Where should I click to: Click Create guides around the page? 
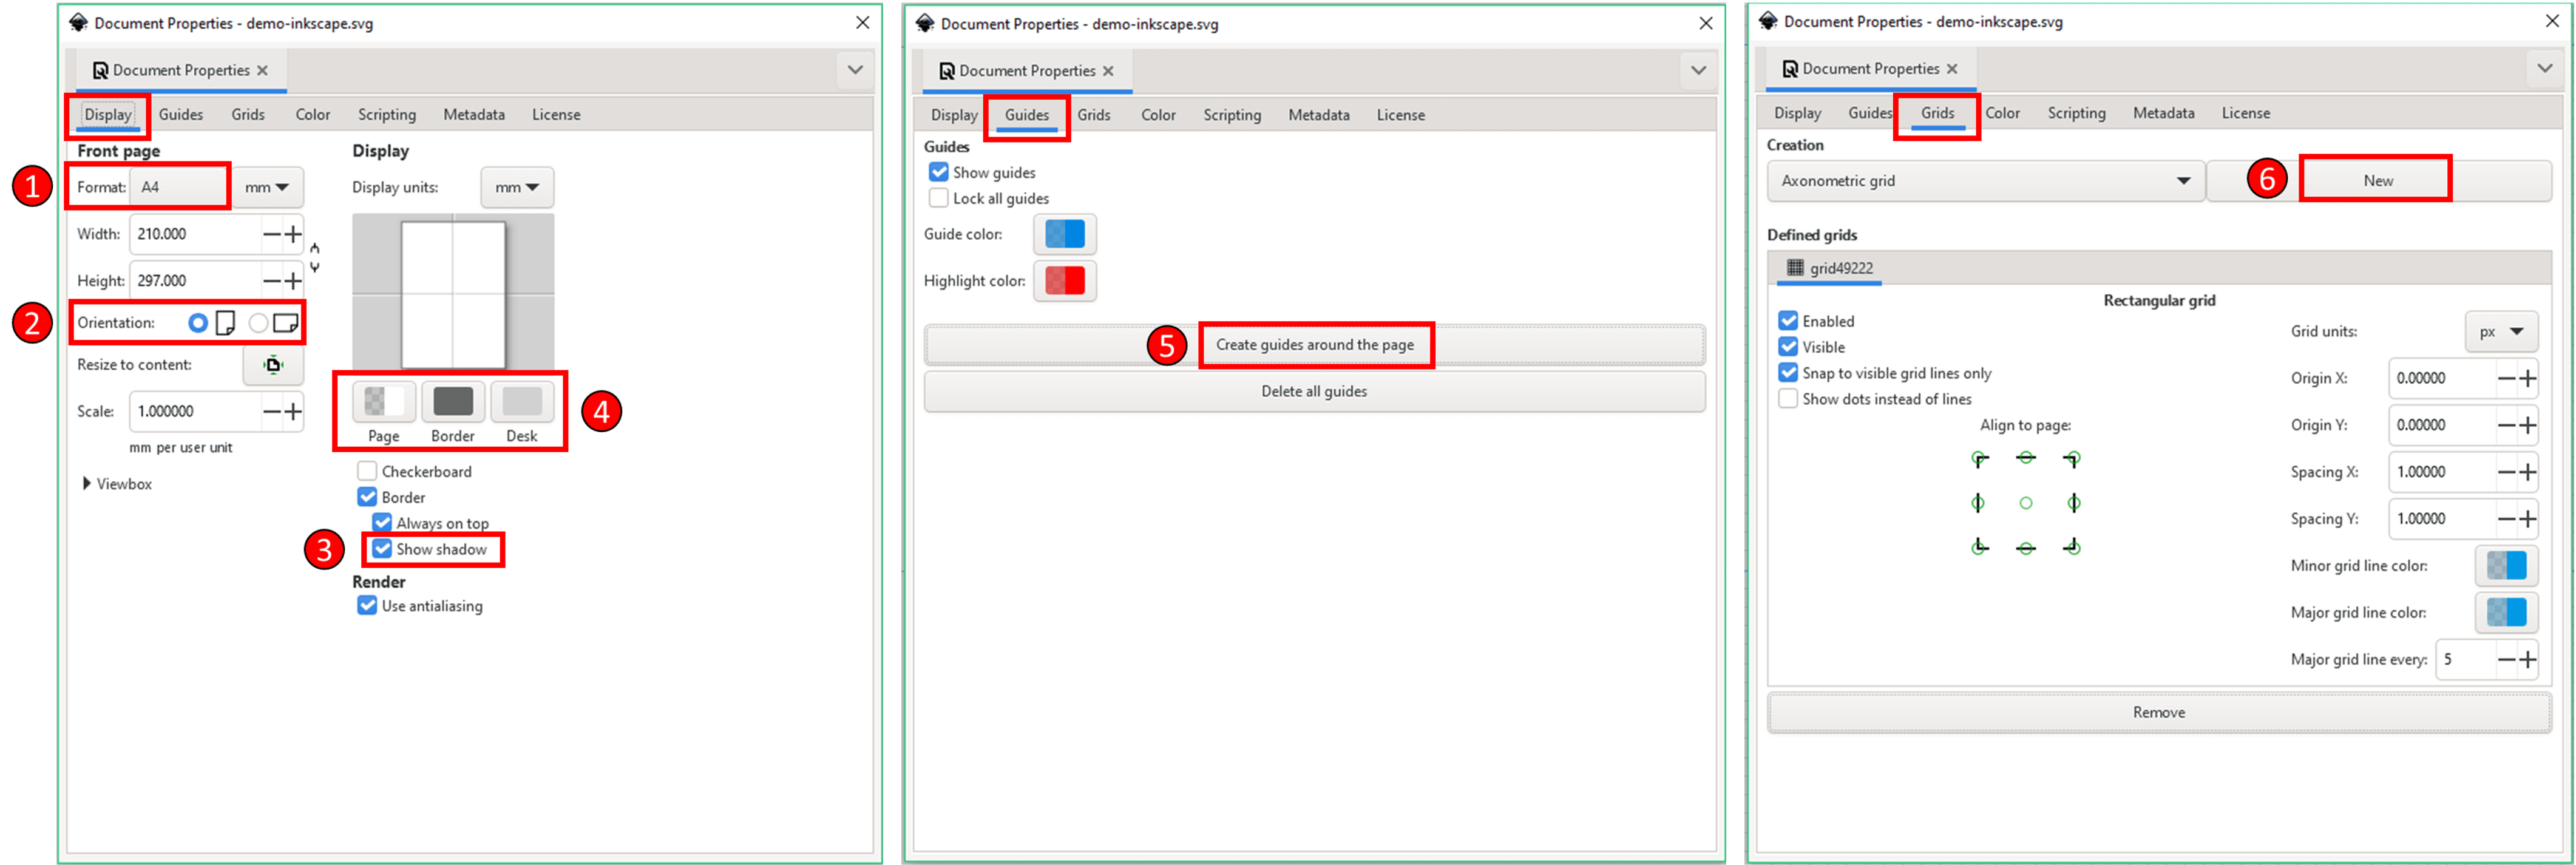[1315, 344]
